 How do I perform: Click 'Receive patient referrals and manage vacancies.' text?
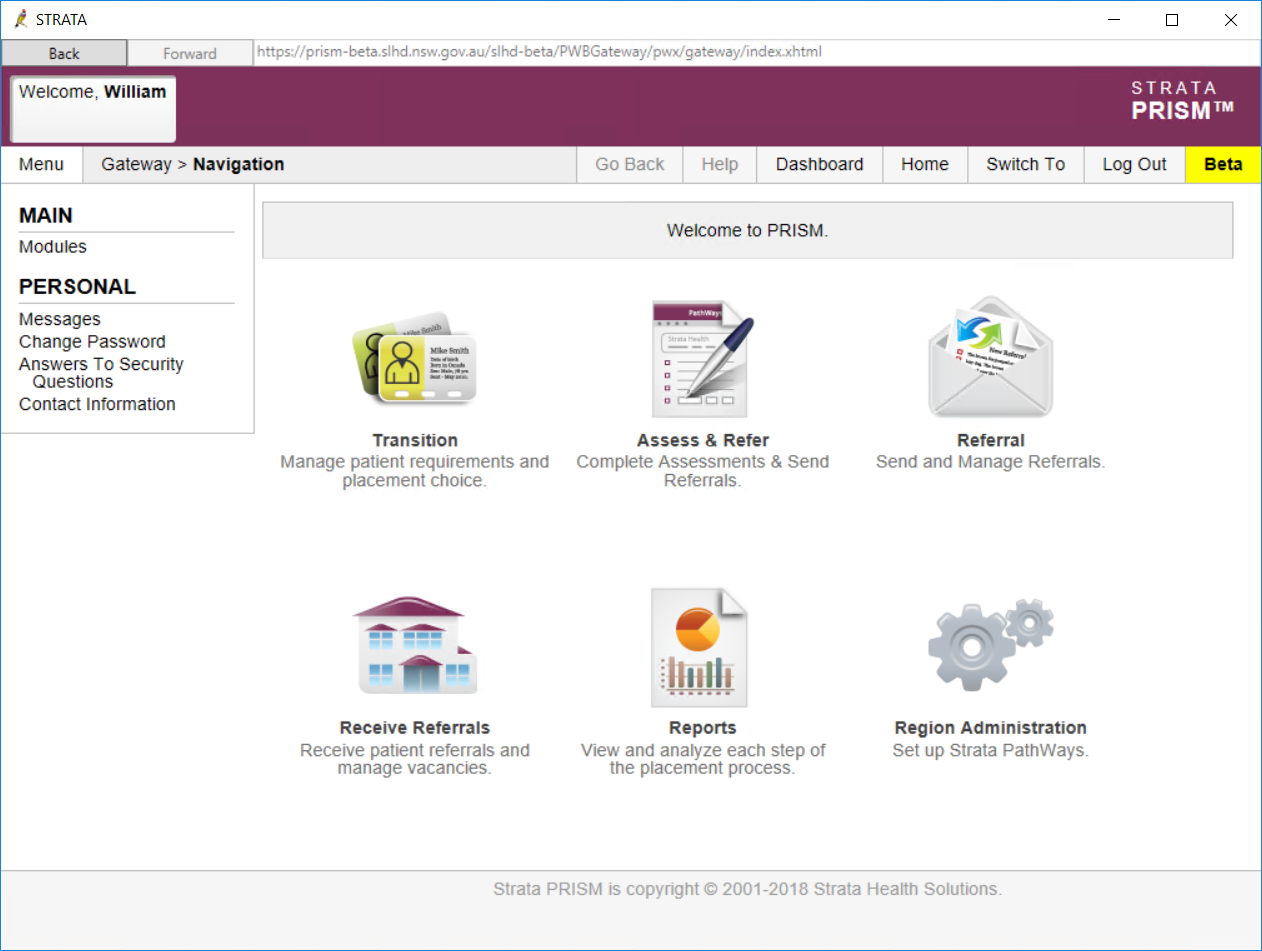(x=415, y=759)
